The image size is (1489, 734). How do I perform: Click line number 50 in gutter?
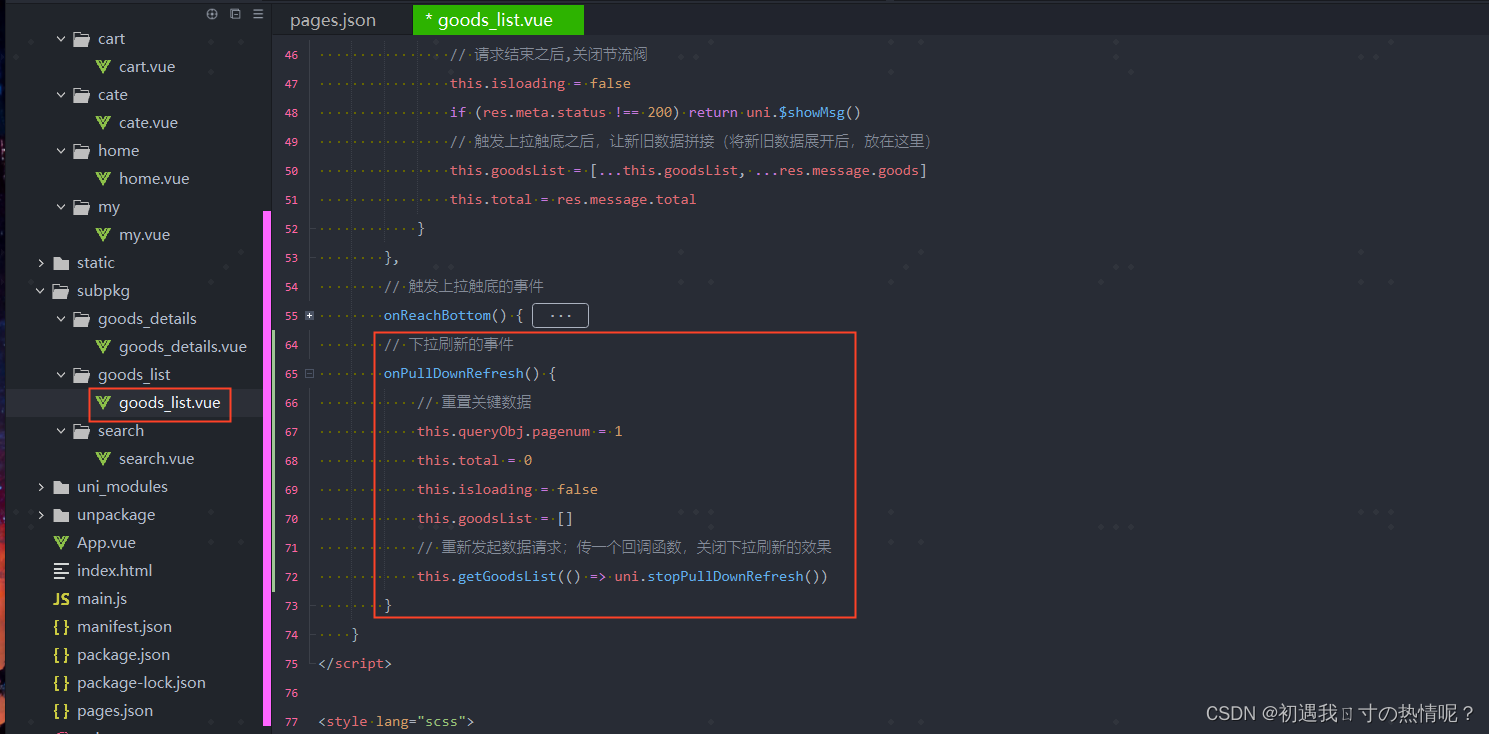point(291,171)
